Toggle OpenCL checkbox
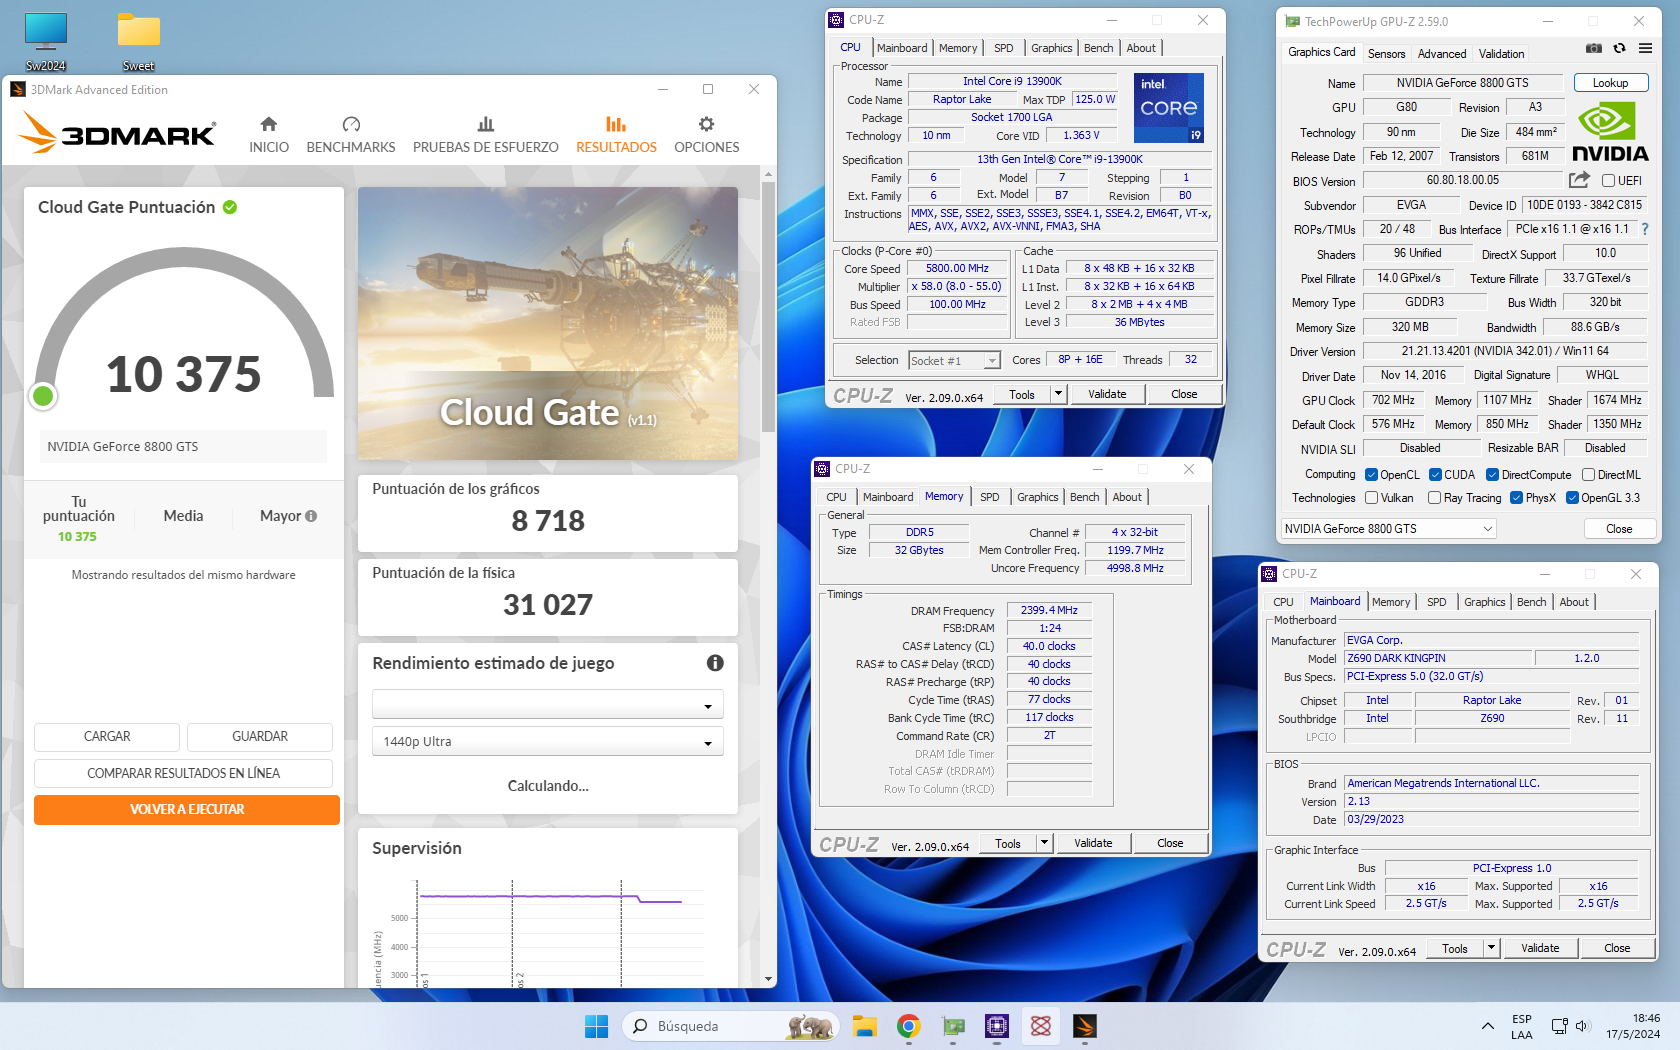 [x=1371, y=475]
